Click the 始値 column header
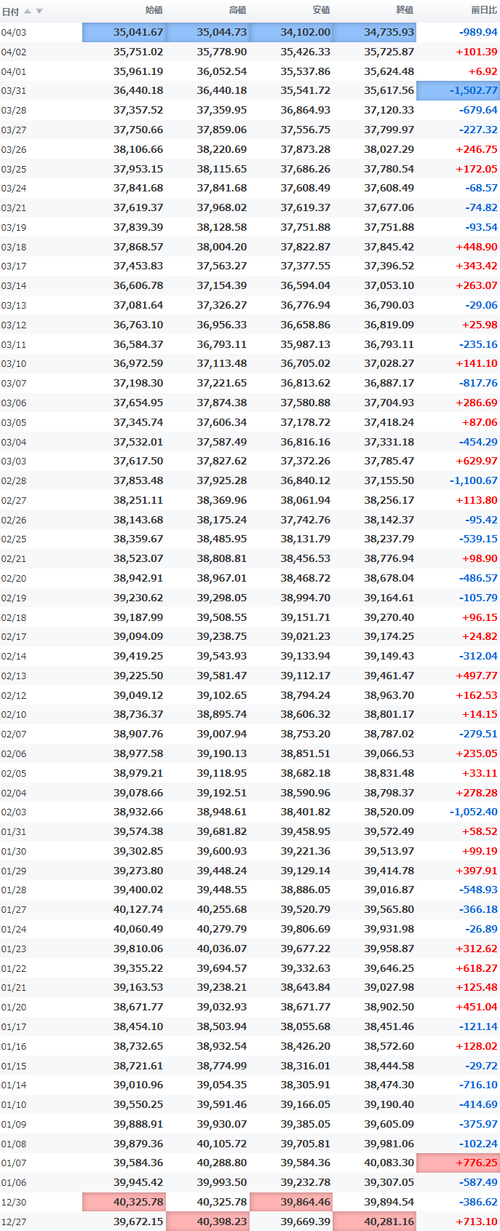The image size is (500, 1231). tap(154, 11)
